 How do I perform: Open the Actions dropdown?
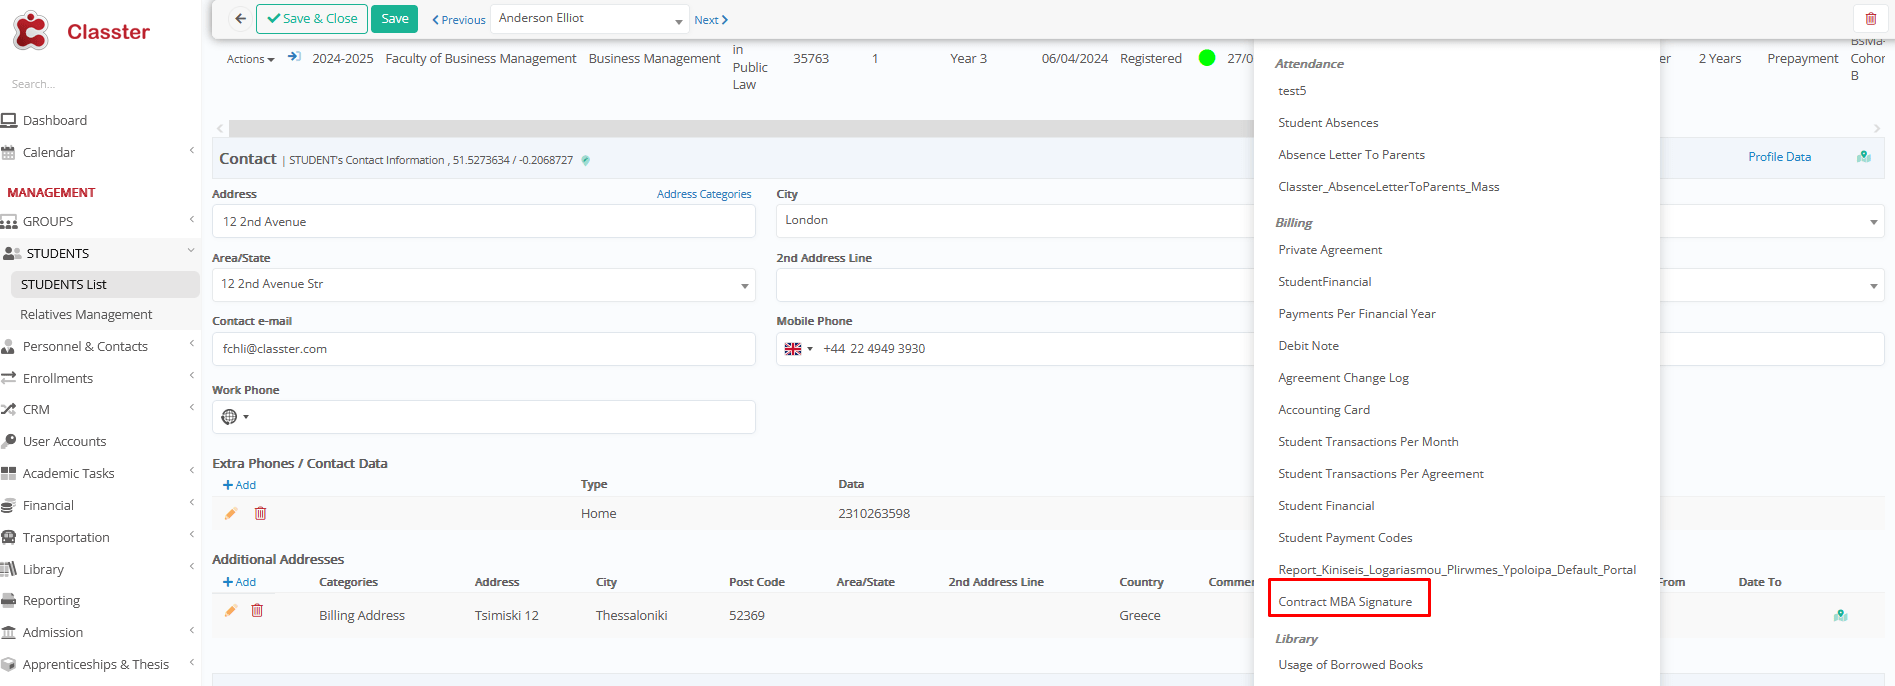(x=250, y=60)
